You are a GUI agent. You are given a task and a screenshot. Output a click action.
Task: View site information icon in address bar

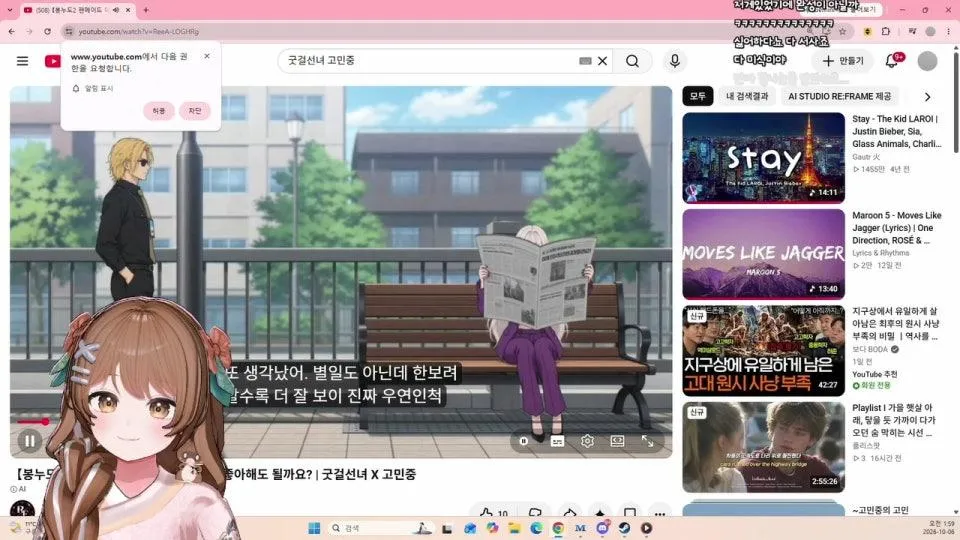click(x=69, y=31)
